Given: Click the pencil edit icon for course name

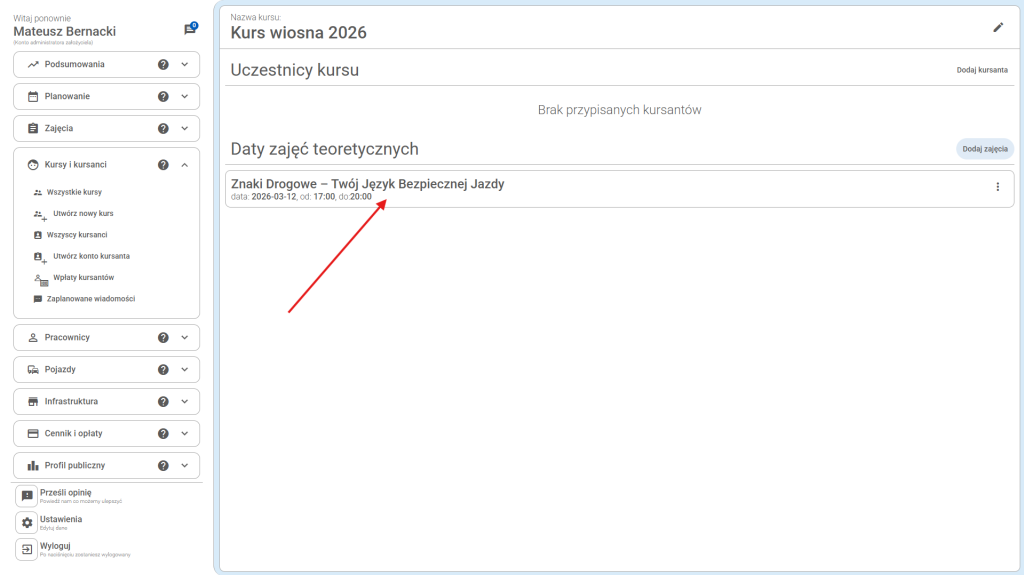Looking at the screenshot, I should pos(997,27).
